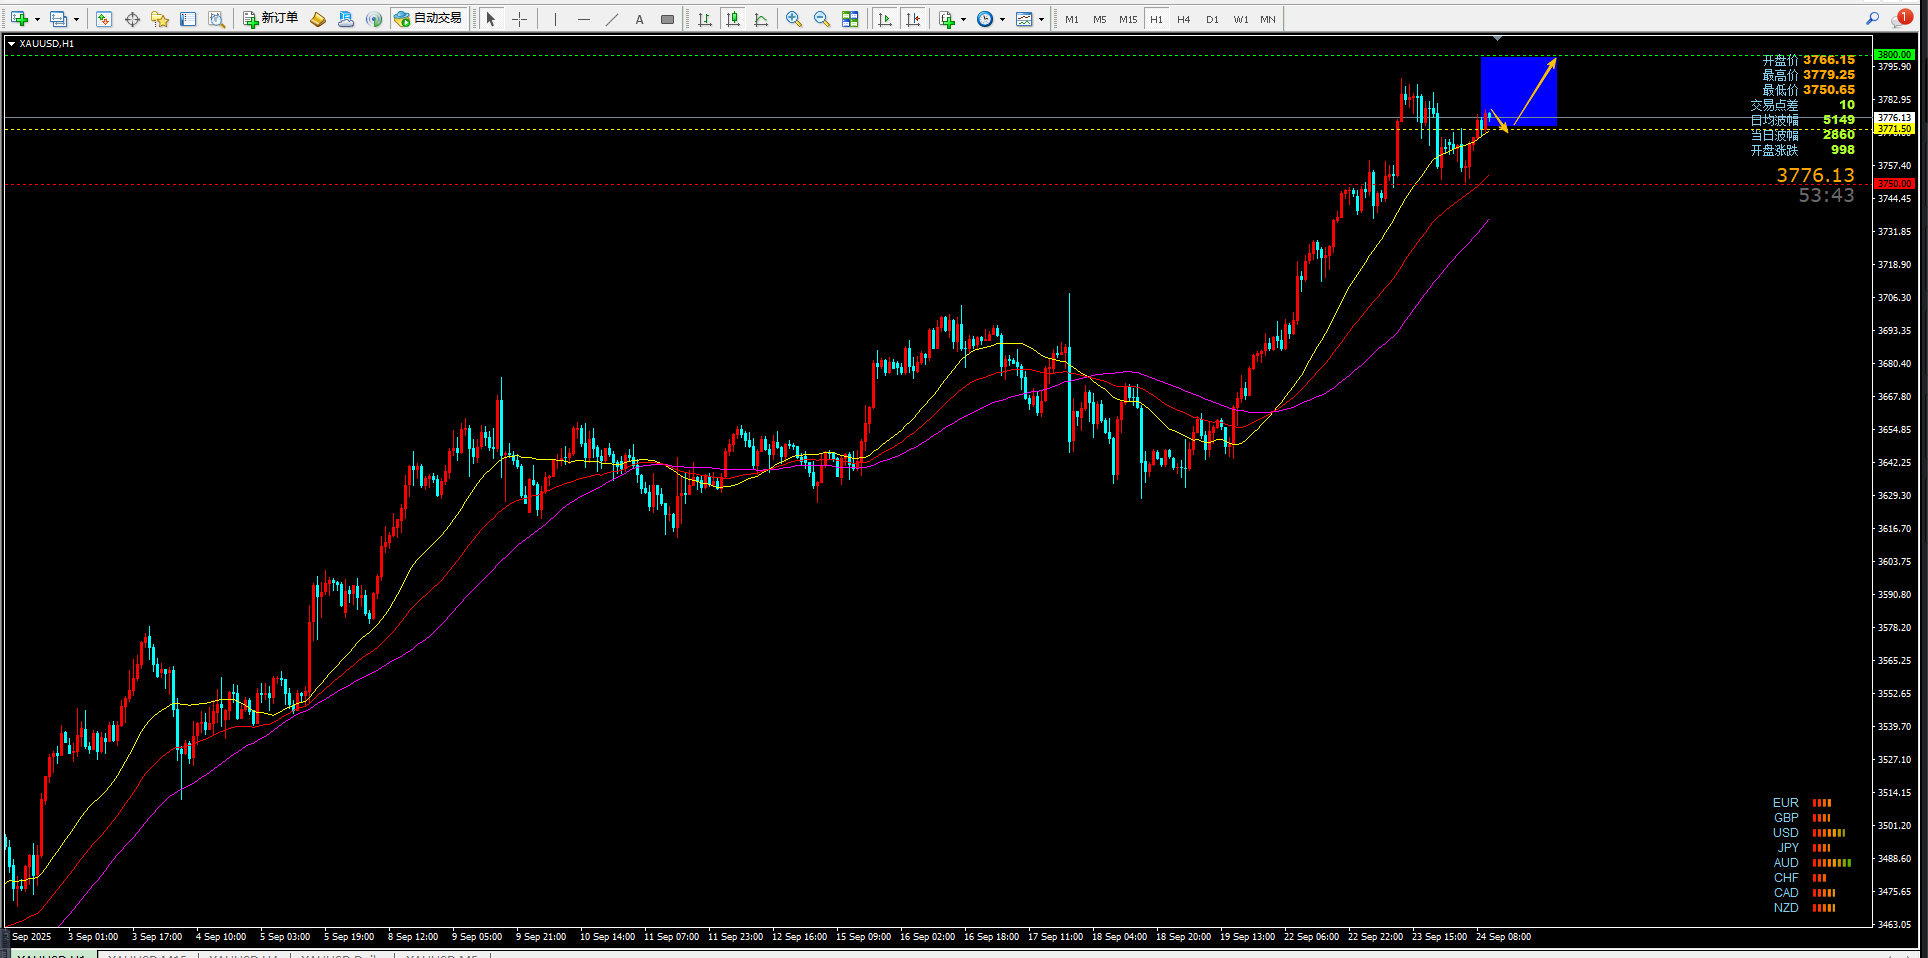Click the red 3750.00 price level marker
The width and height of the screenshot is (1928, 958).
pyautogui.click(x=1894, y=184)
